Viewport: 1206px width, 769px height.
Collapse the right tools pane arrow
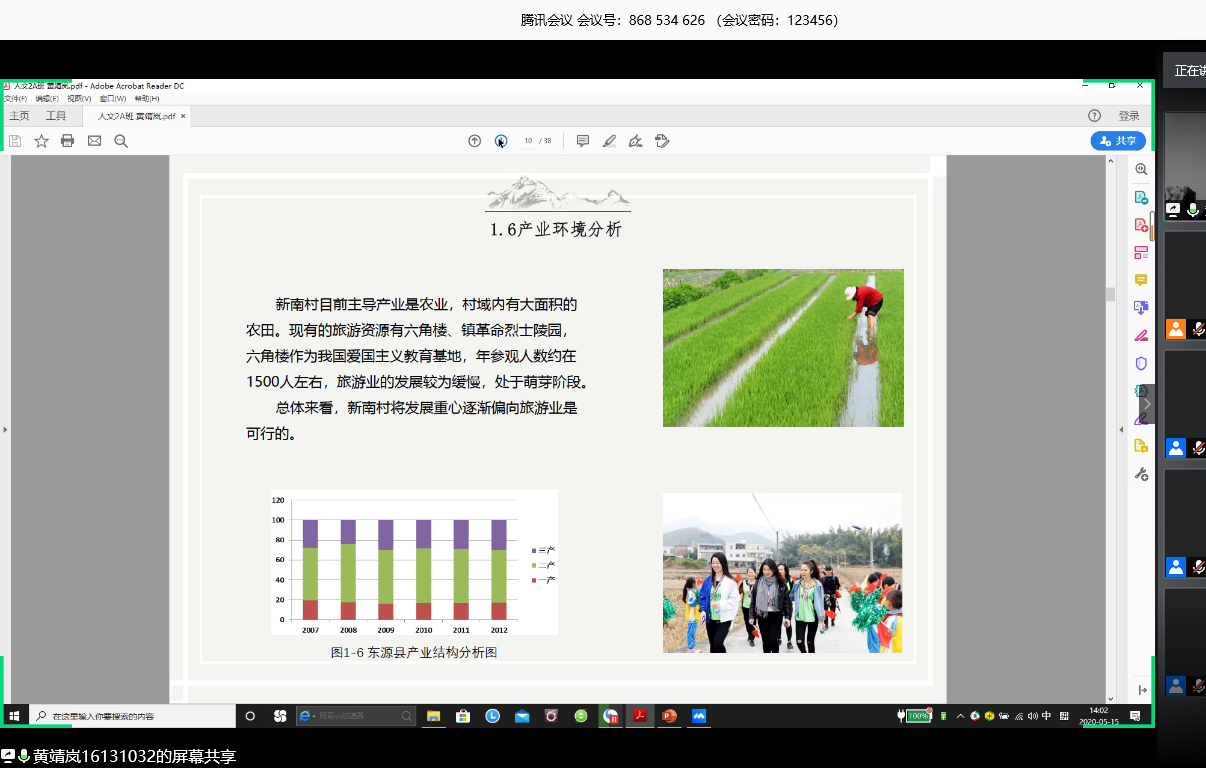(1121, 429)
